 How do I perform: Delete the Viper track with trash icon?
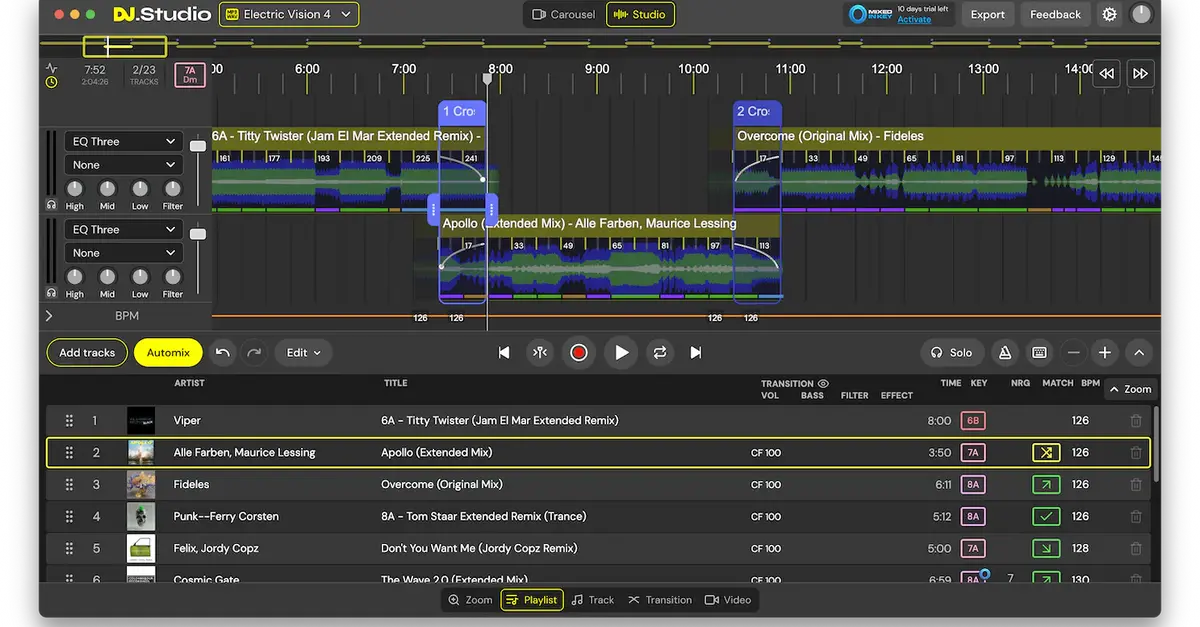(1136, 421)
